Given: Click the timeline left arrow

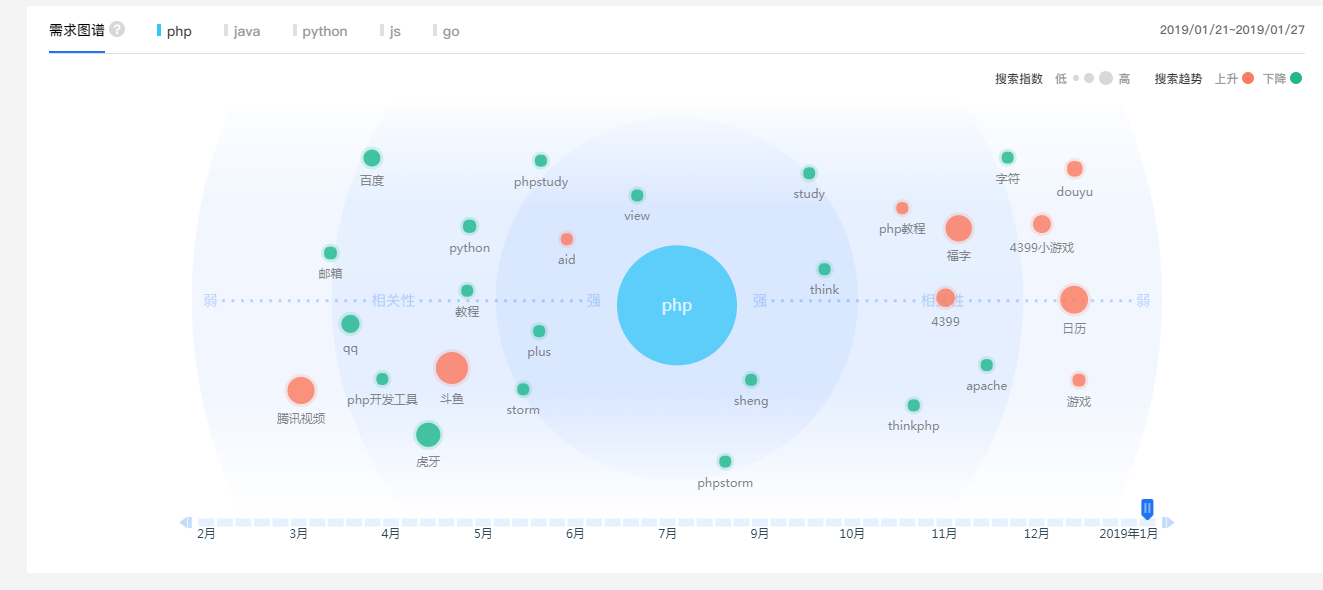Looking at the screenshot, I should (x=185, y=522).
